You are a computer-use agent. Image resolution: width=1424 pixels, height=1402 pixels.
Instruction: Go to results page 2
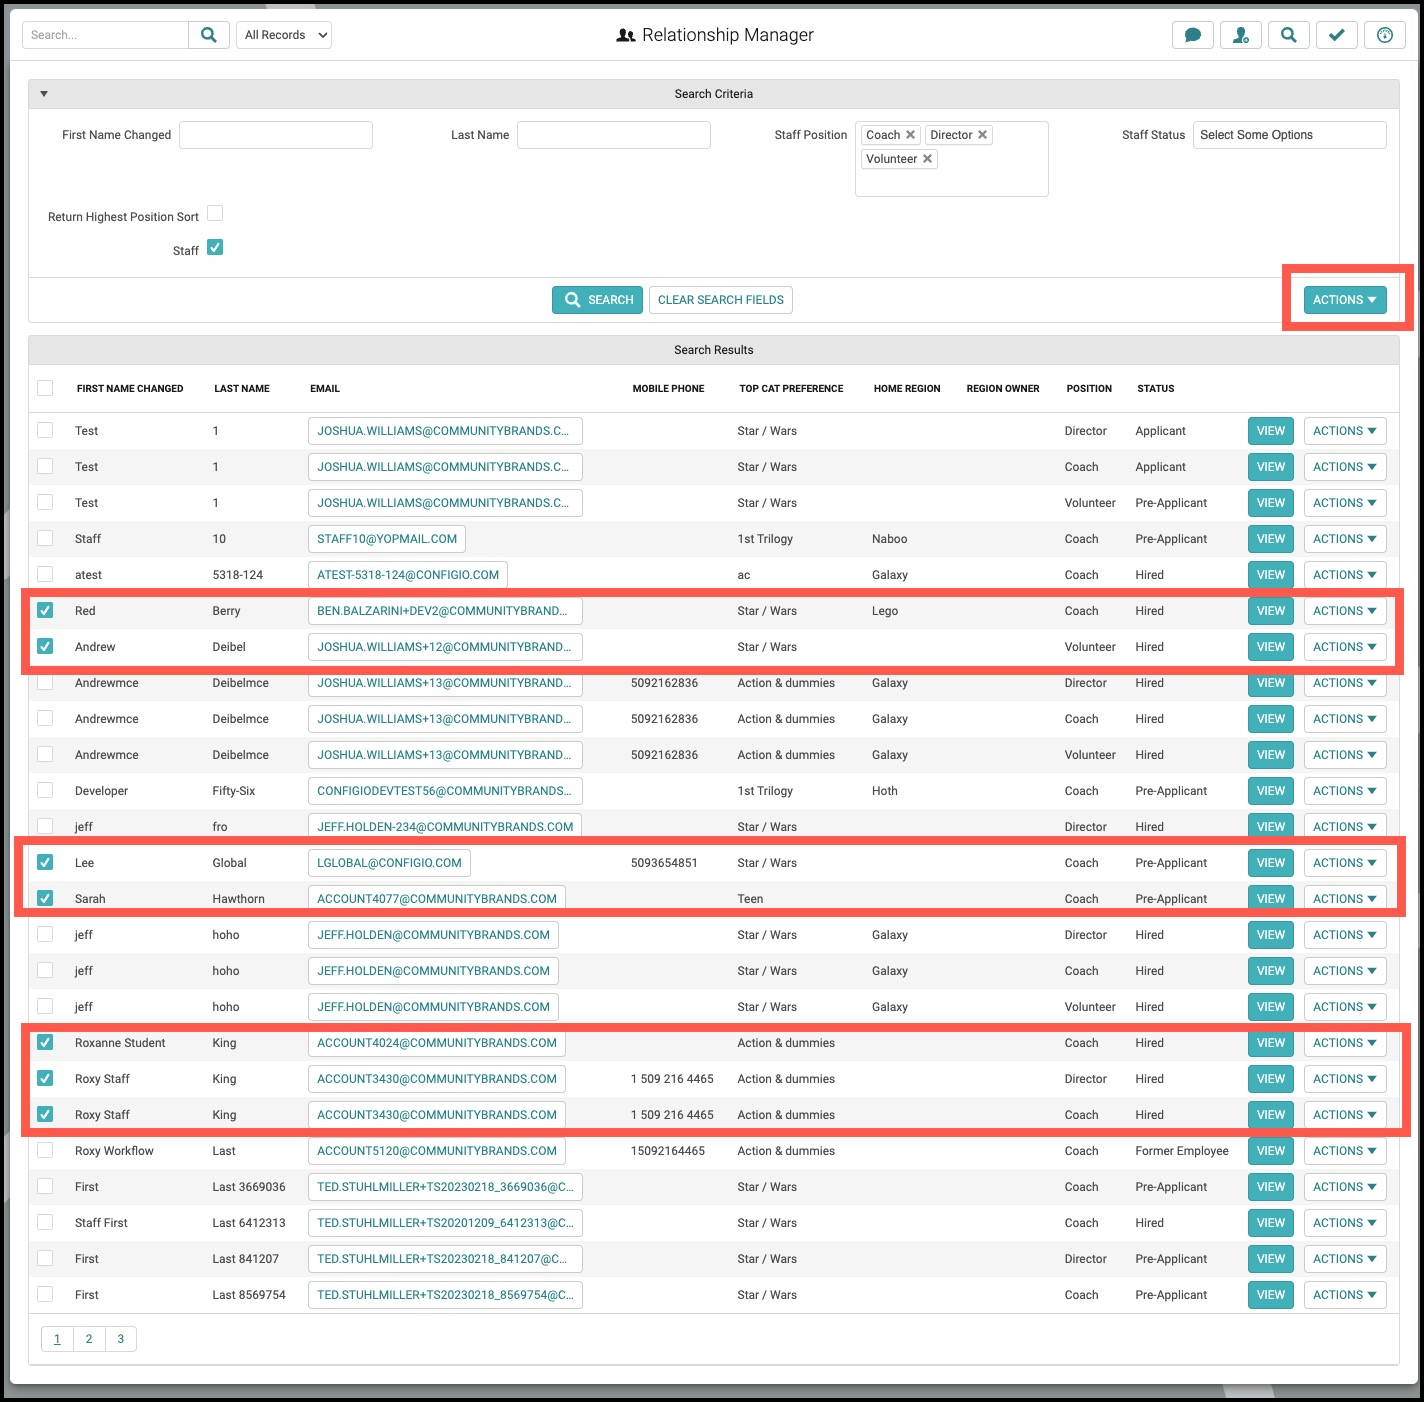(89, 1339)
